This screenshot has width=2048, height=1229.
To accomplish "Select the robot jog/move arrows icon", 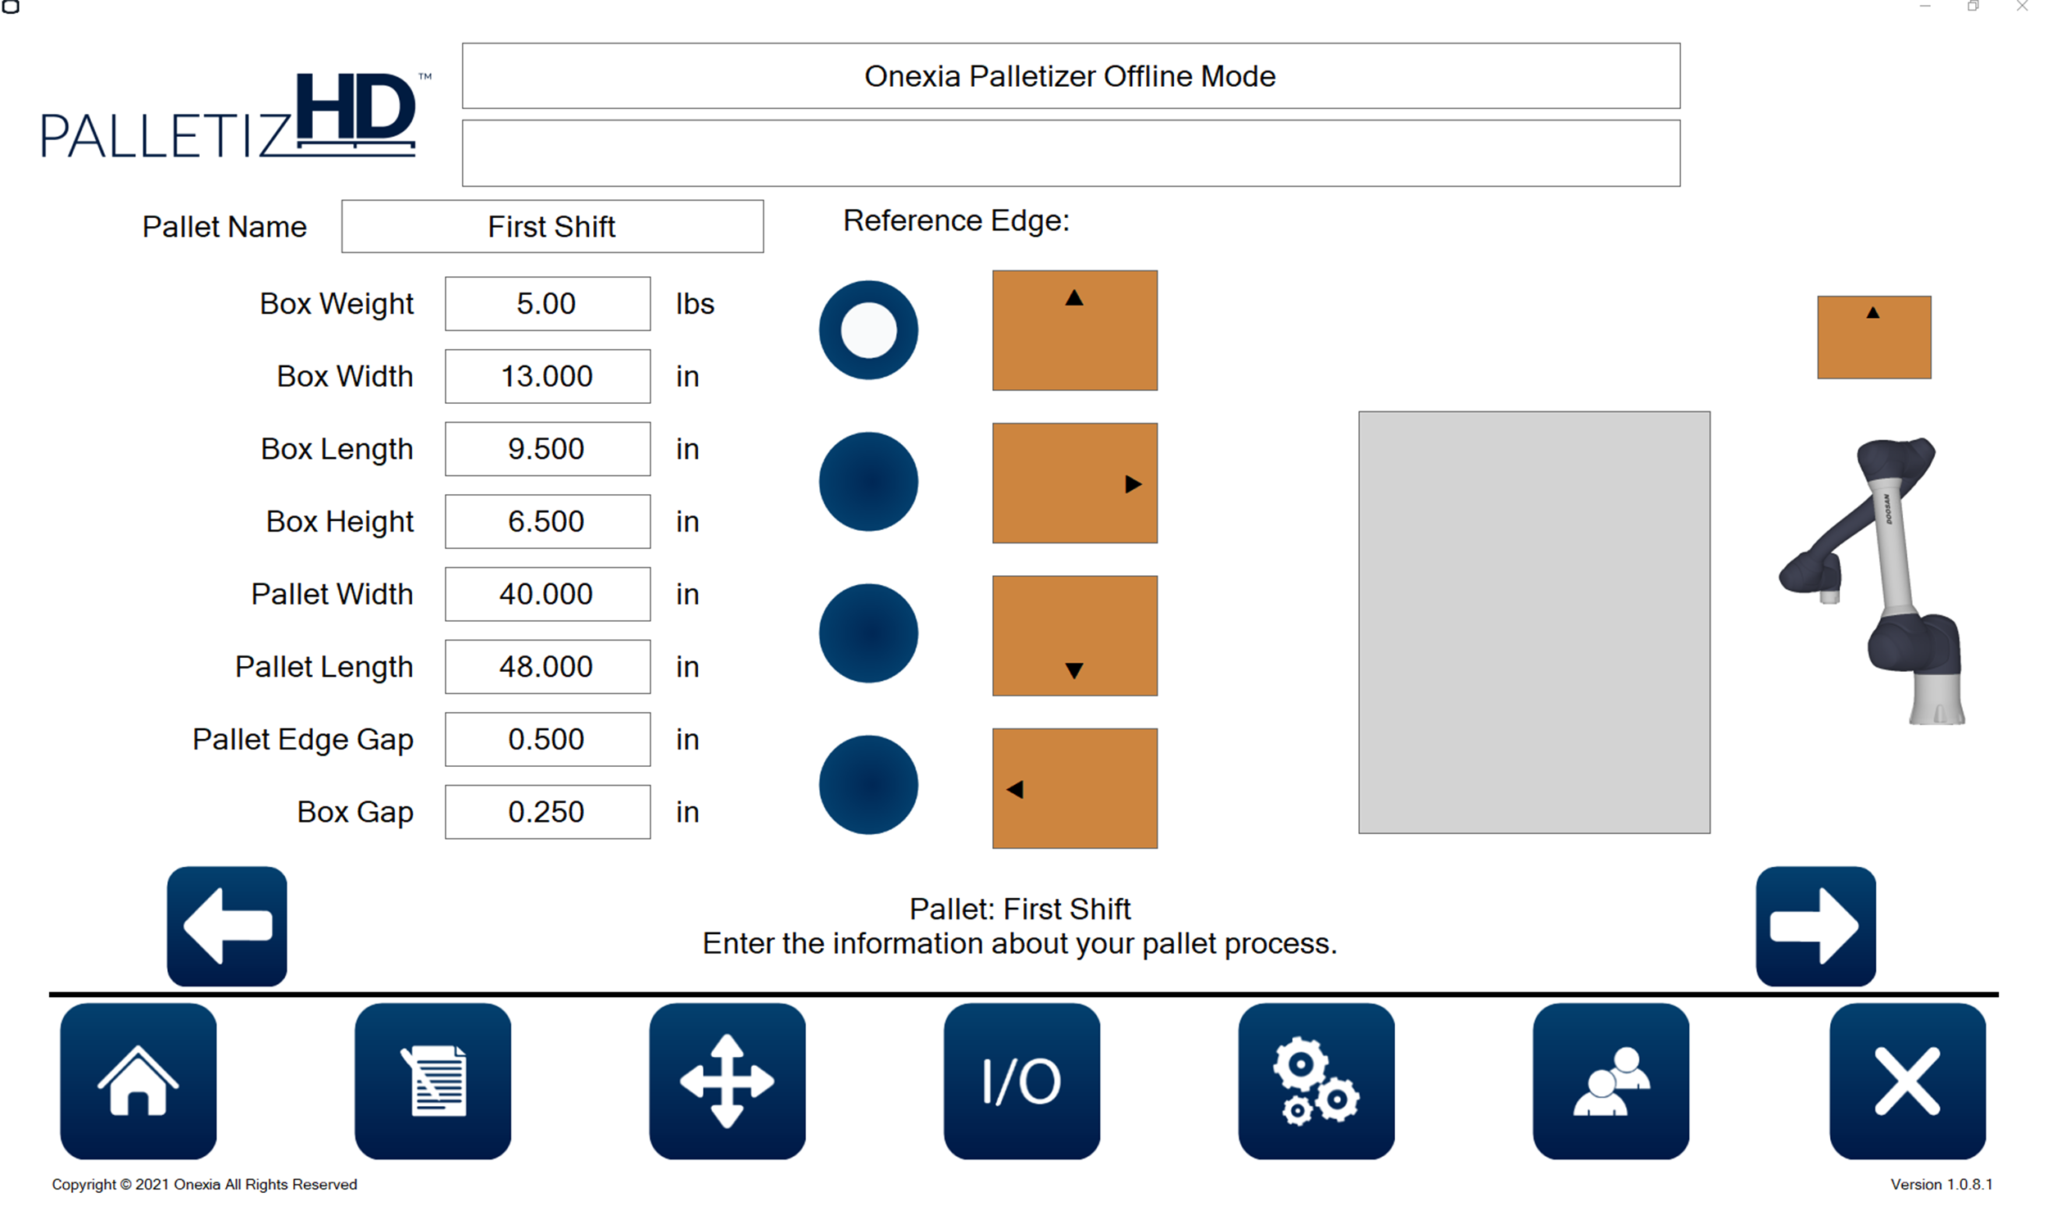I will point(726,1082).
